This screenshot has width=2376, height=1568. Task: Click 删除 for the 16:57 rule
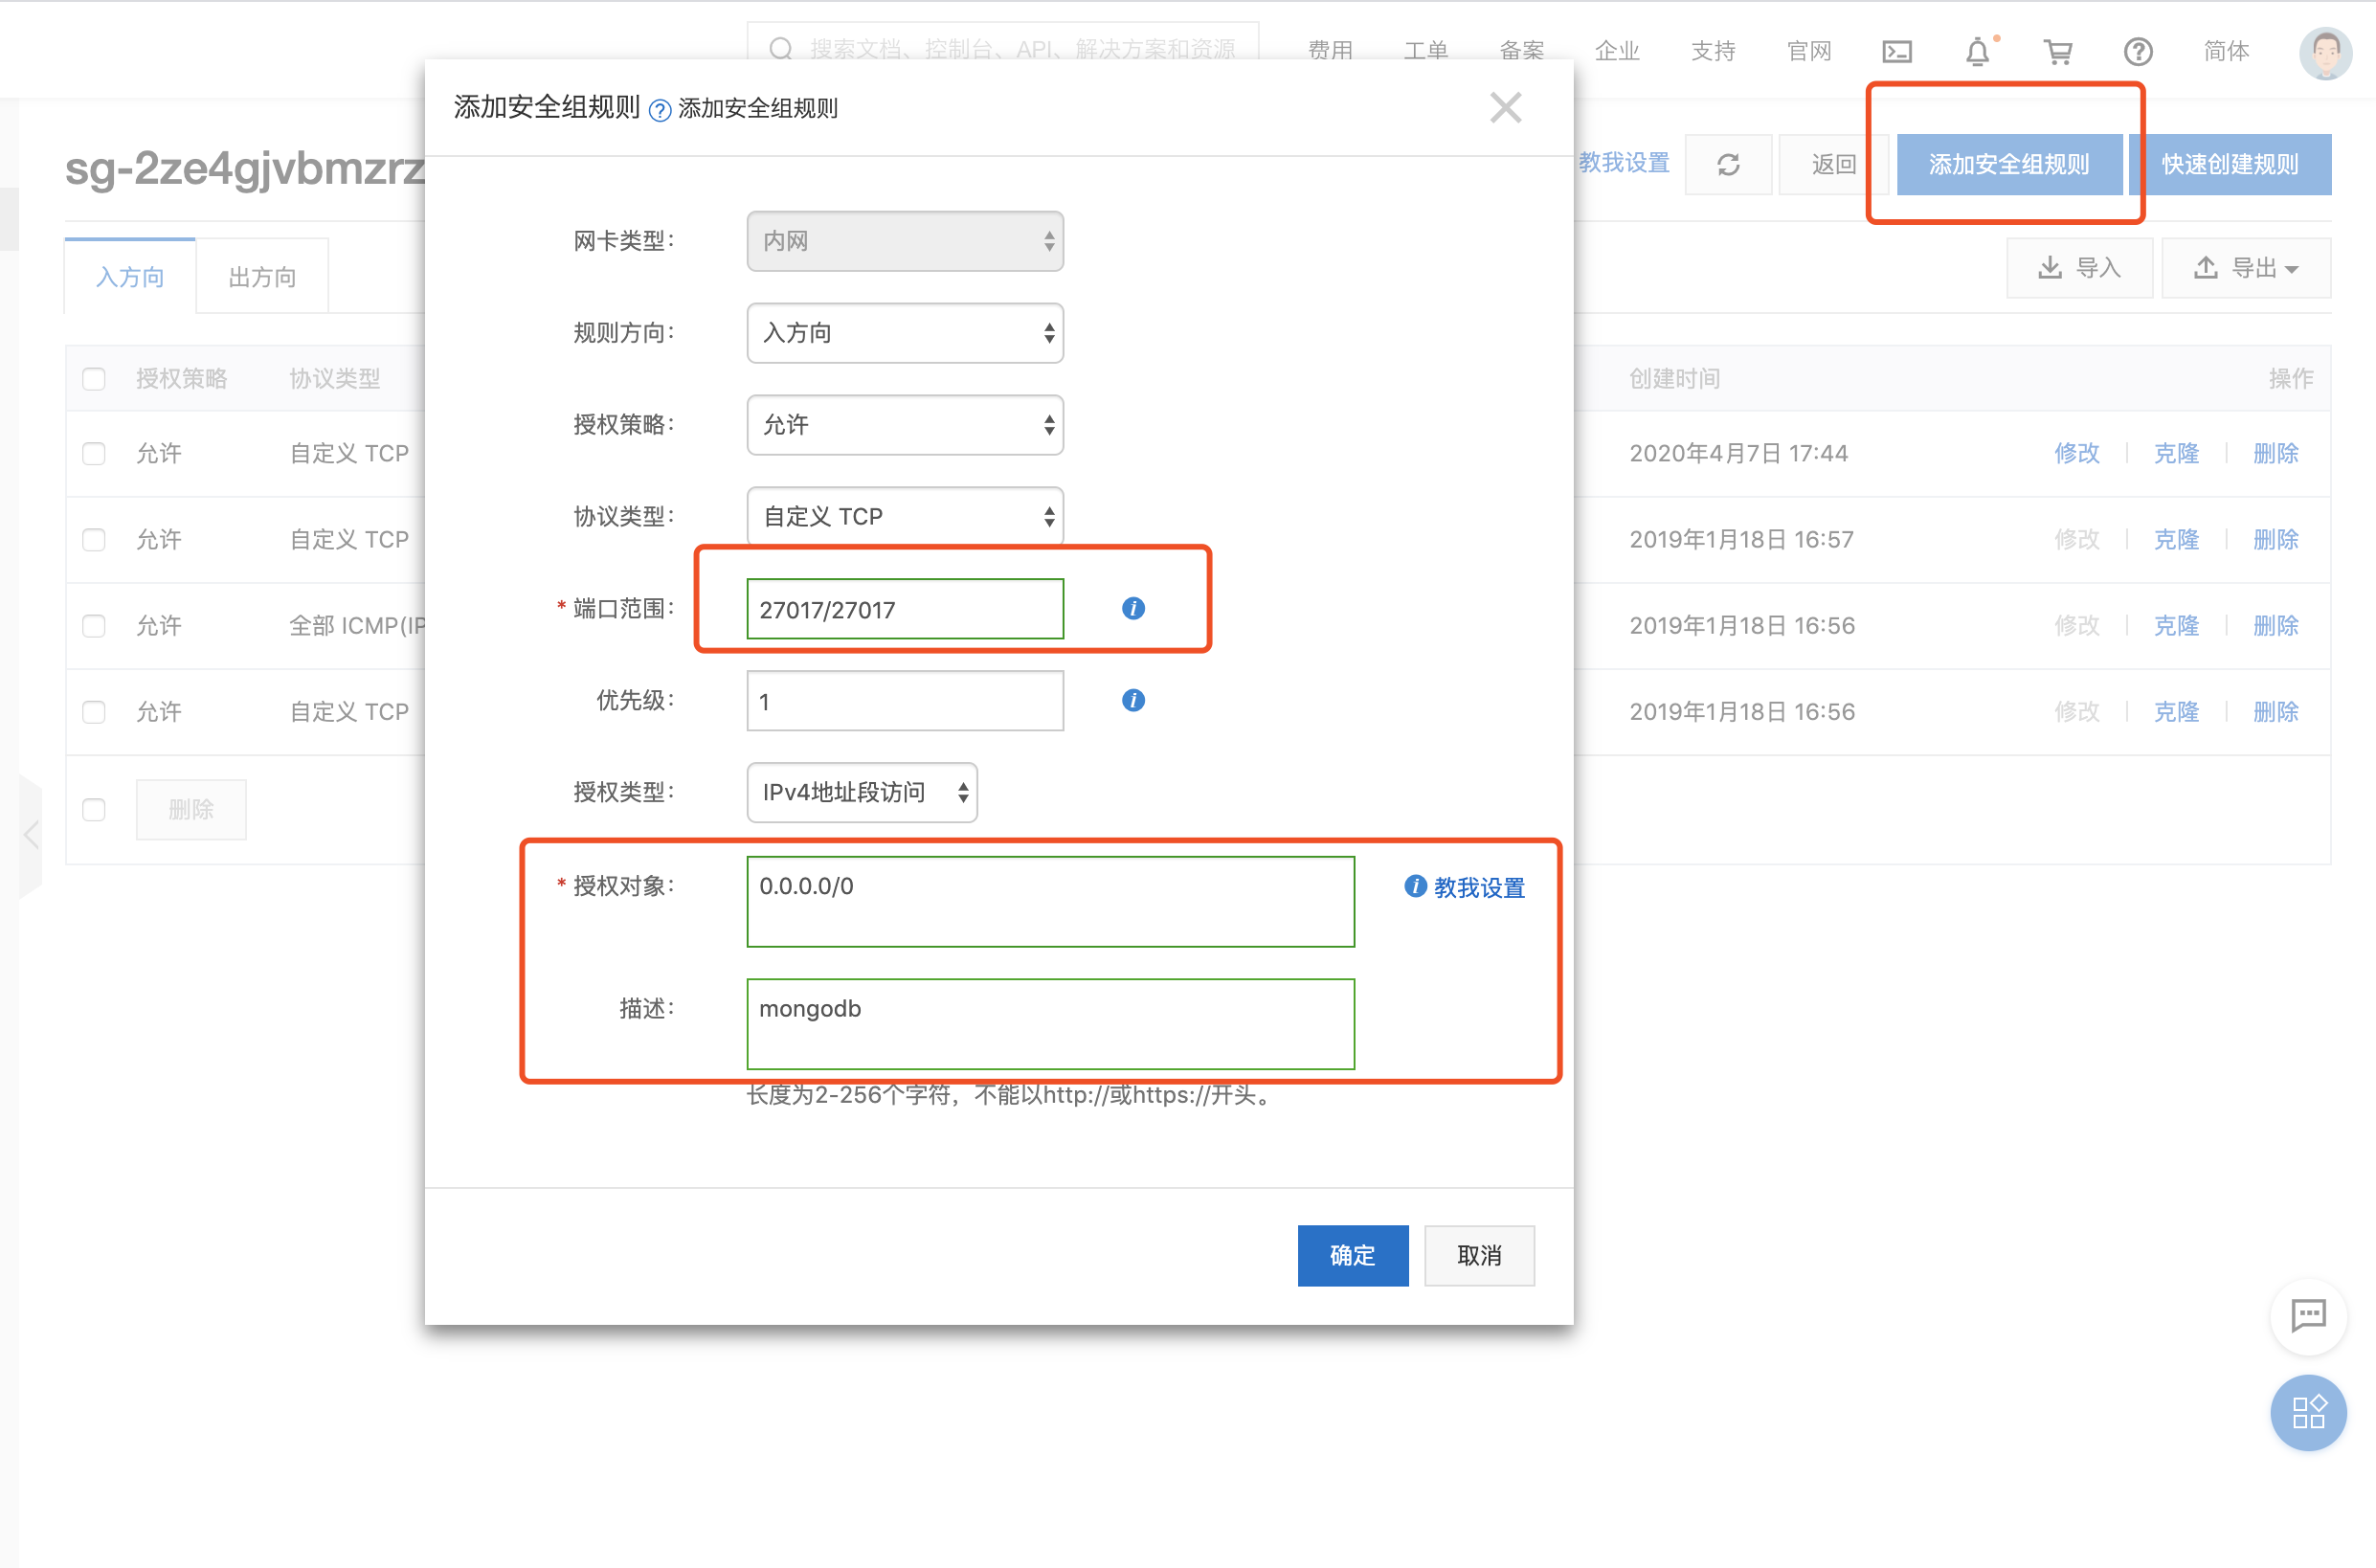2275,540
